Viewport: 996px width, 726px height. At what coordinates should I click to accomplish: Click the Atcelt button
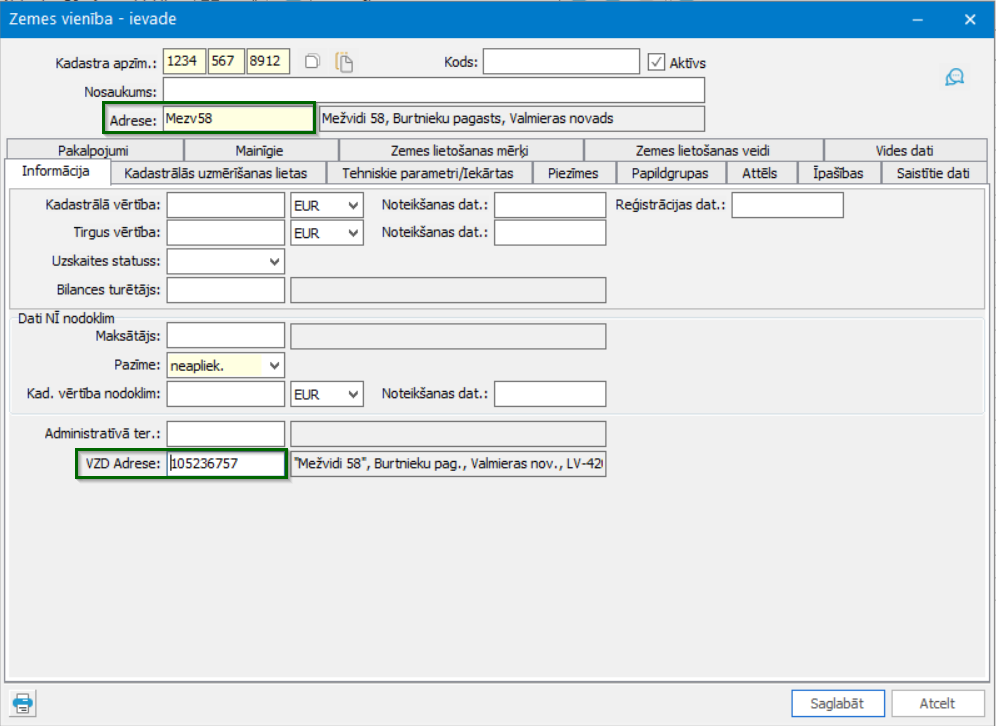[938, 703]
